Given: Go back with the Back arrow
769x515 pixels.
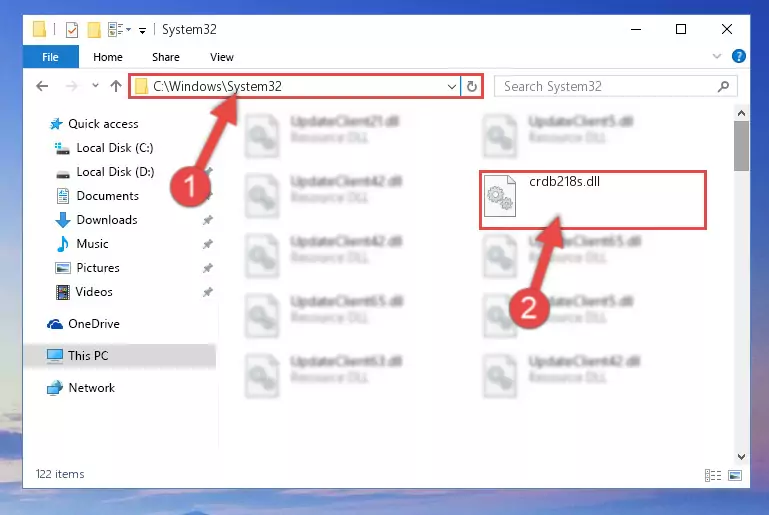Looking at the screenshot, I should point(42,86).
